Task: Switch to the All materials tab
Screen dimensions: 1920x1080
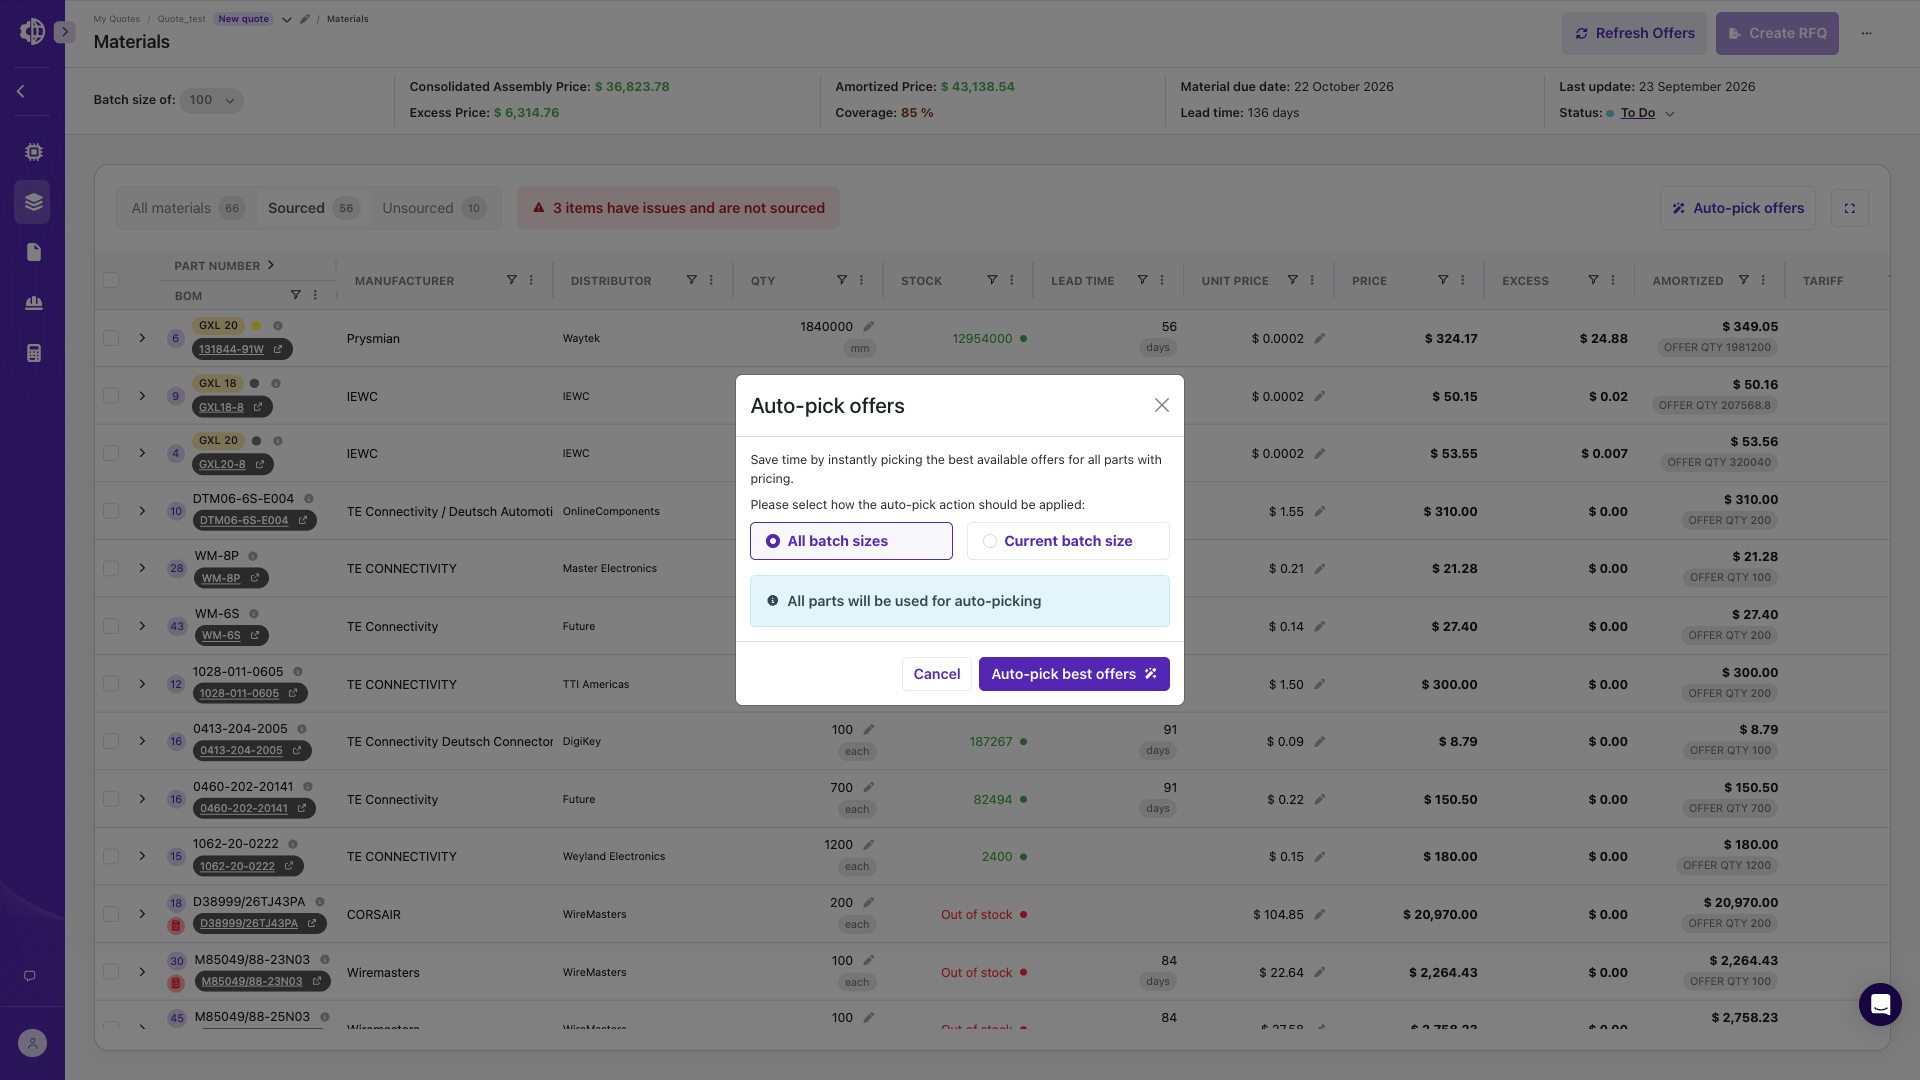Action: pyautogui.click(x=187, y=208)
